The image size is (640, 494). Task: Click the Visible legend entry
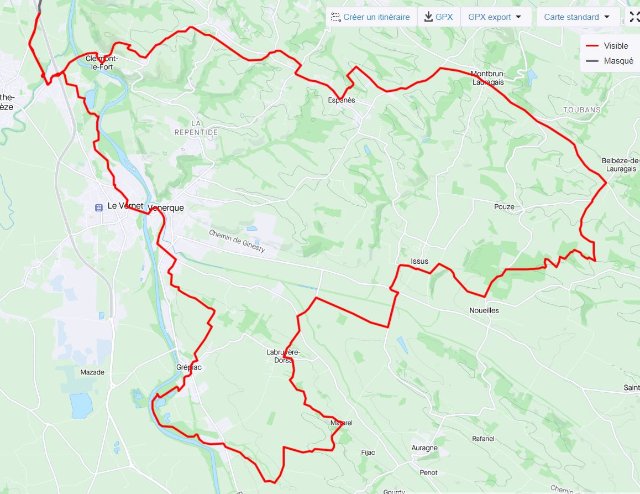click(610, 46)
